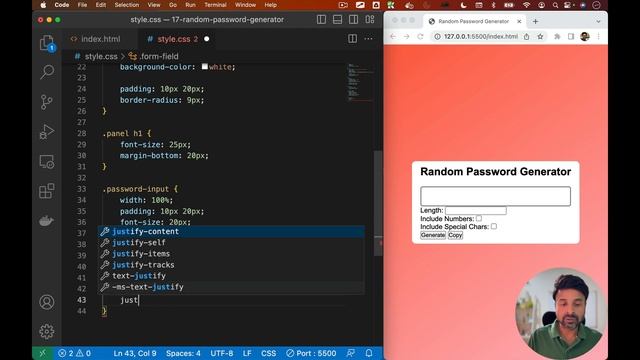The height and width of the screenshot is (360, 640).
Task: Open Source Control view
Action: coord(47,102)
